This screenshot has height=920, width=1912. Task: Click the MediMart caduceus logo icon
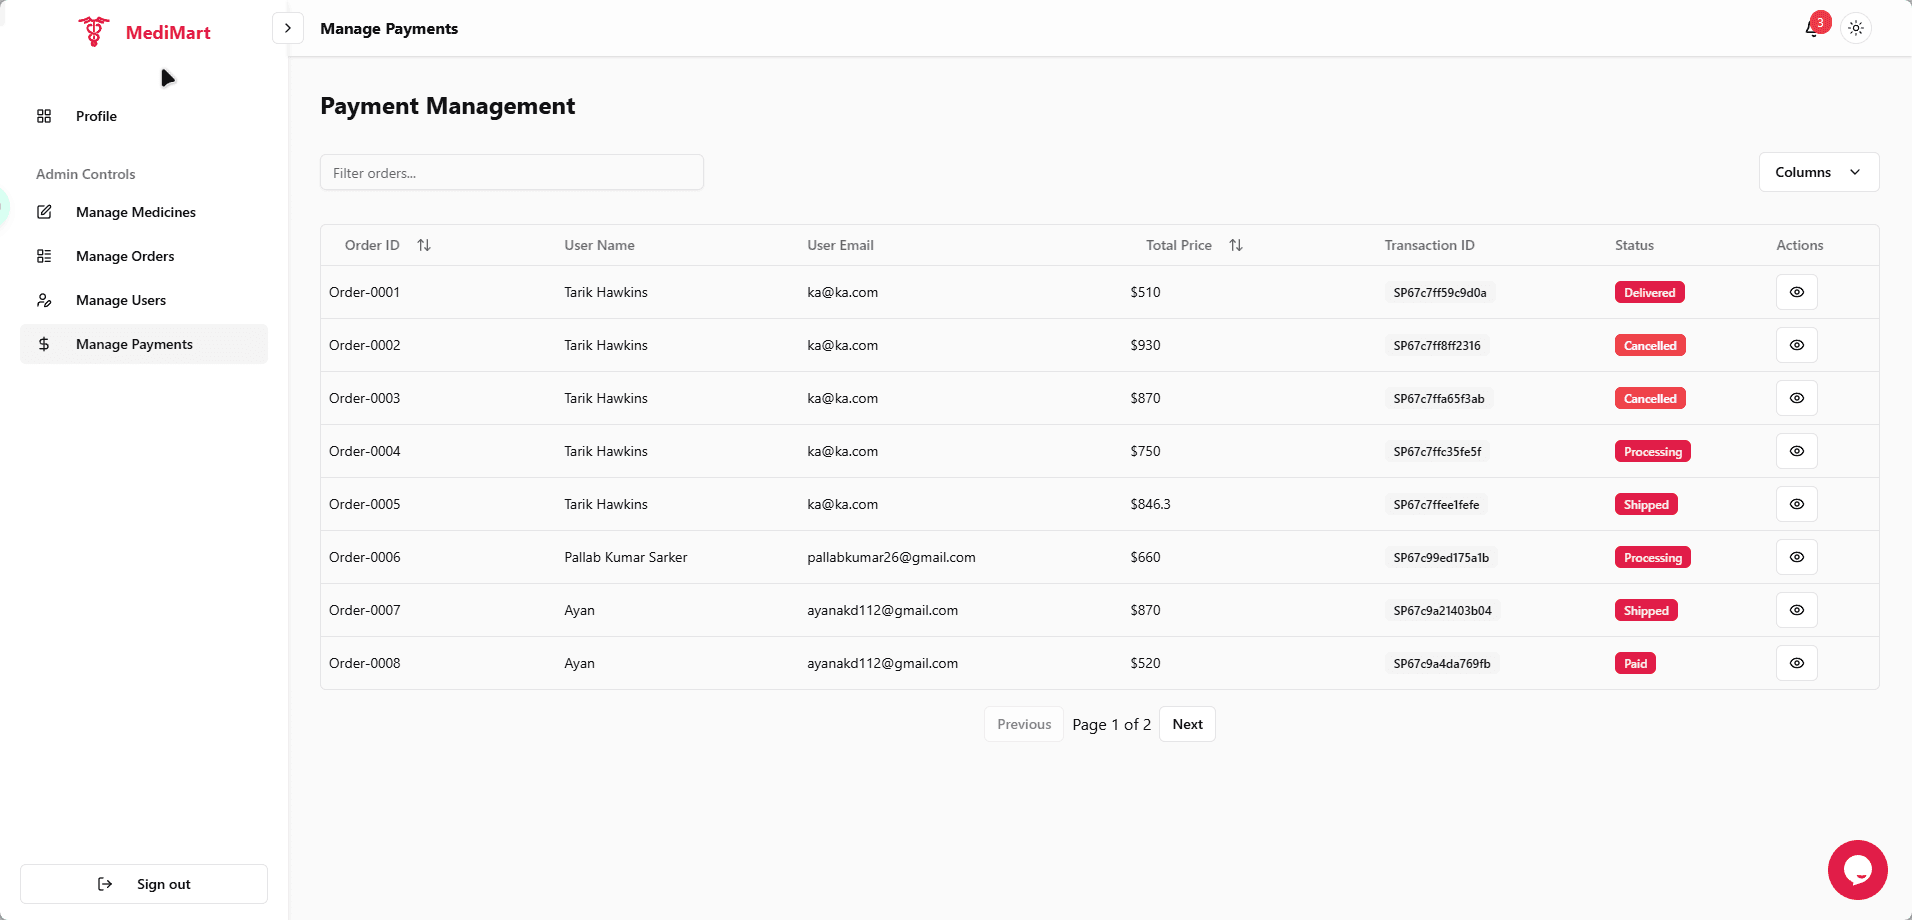(94, 32)
